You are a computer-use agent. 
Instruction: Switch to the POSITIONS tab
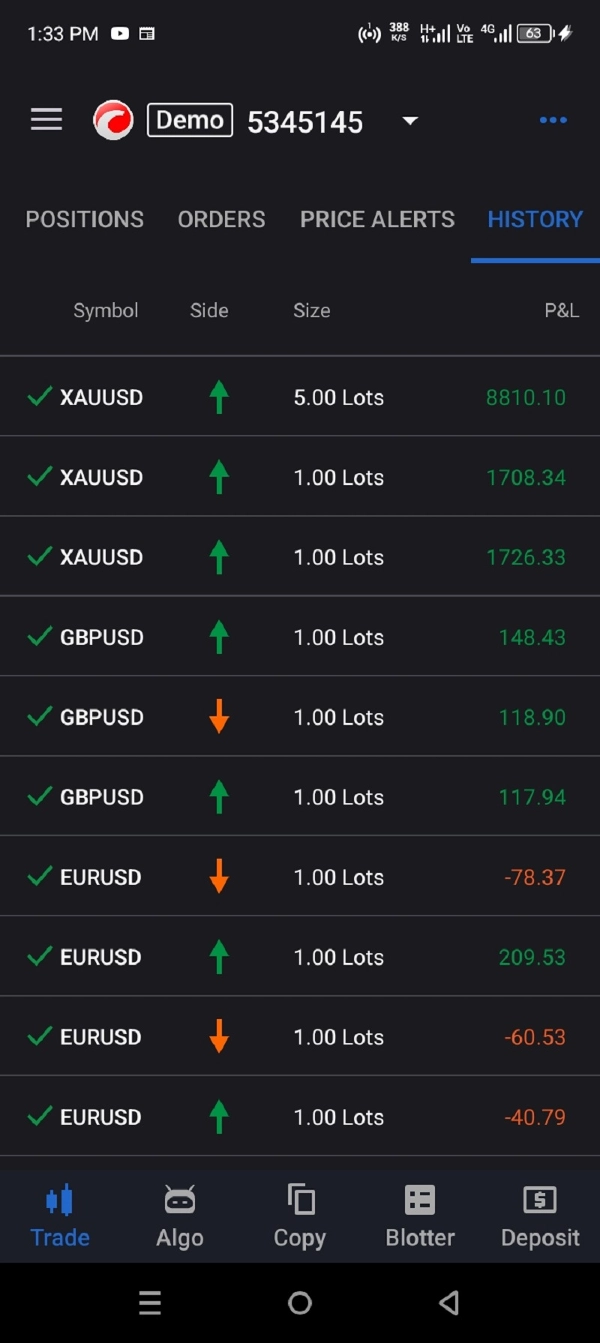point(85,219)
